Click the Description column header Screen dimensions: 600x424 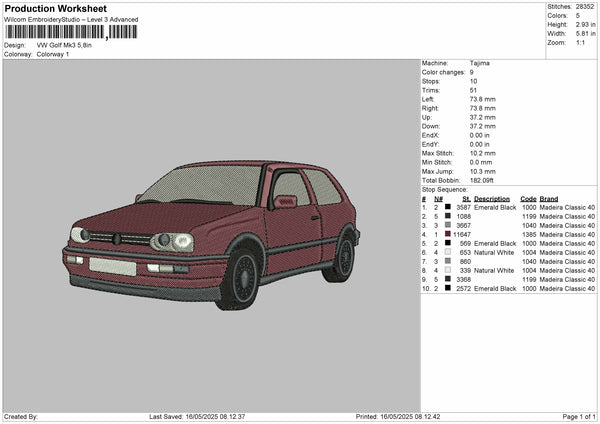pyautogui.click(x=491, y=198)
